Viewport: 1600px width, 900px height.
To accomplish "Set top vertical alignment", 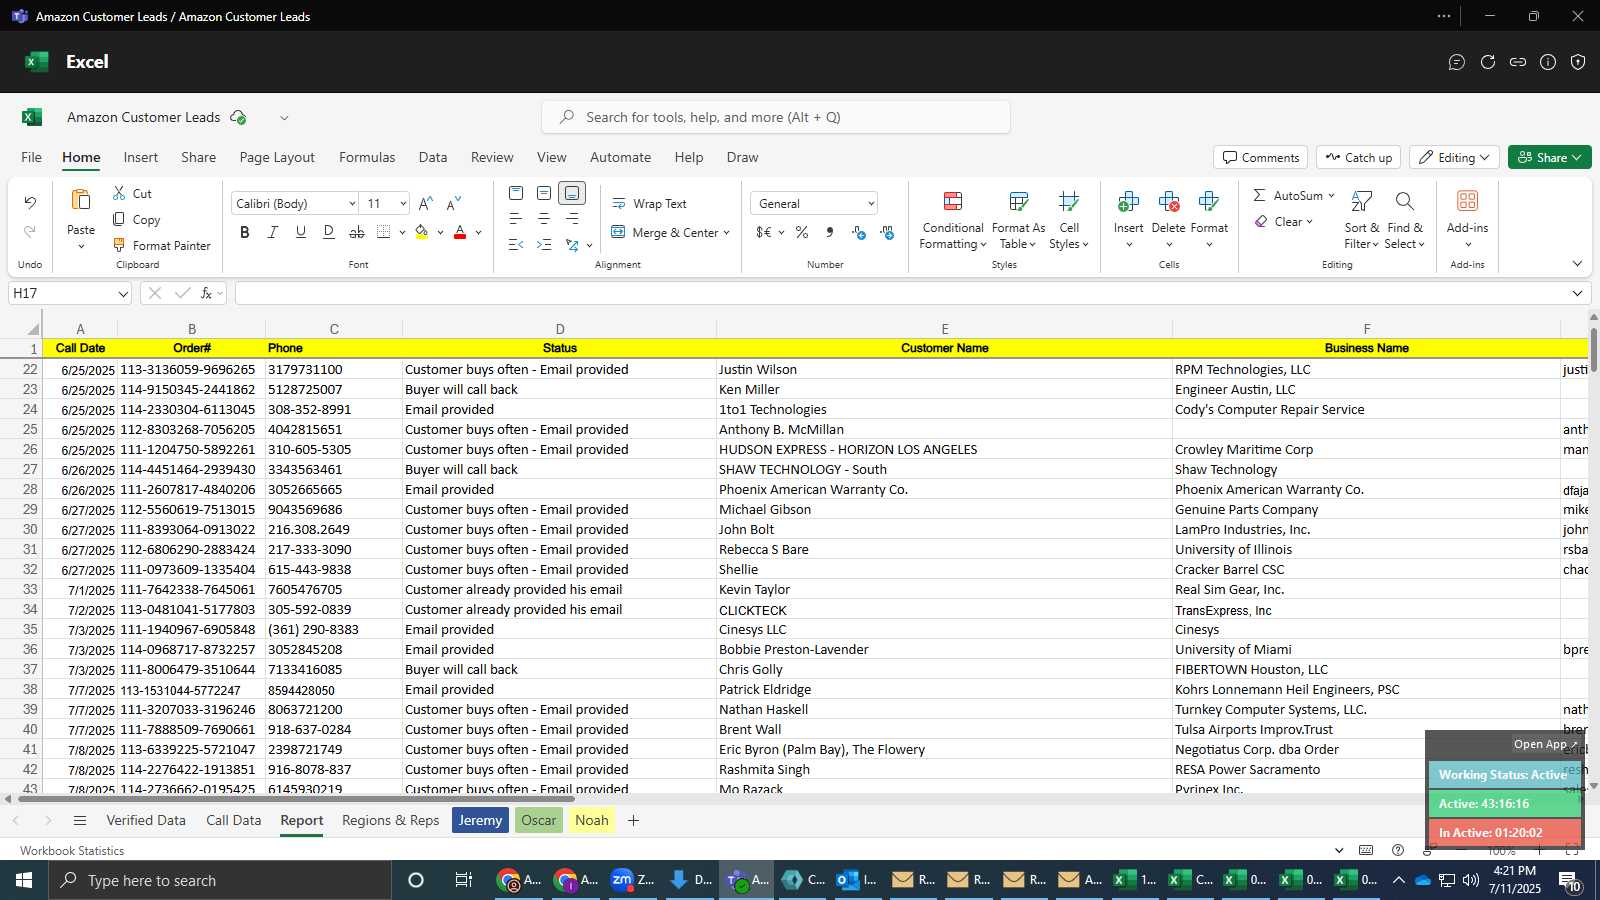I will tap(516, 193).
